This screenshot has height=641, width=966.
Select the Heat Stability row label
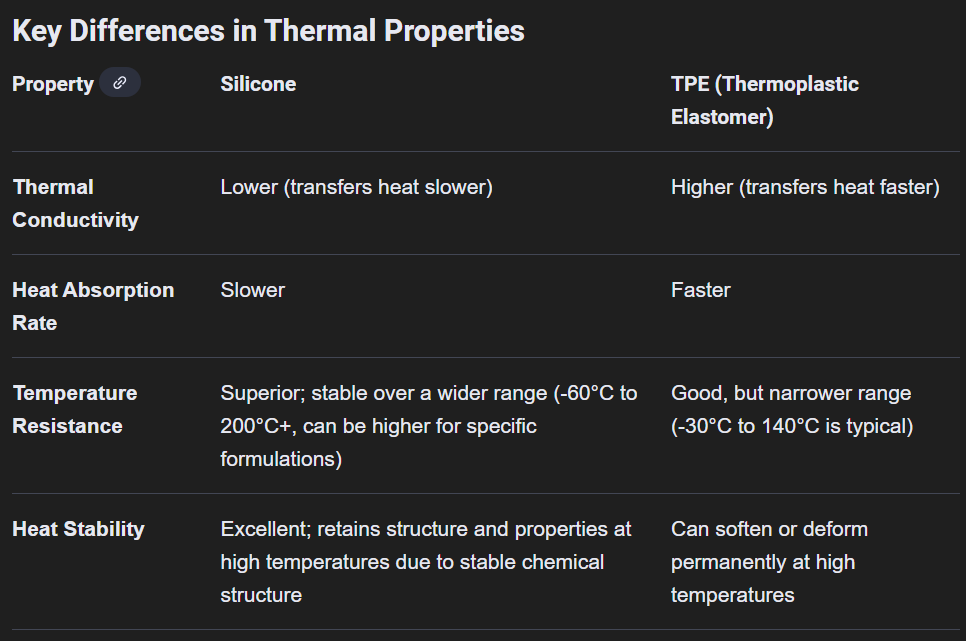(78, 529)
